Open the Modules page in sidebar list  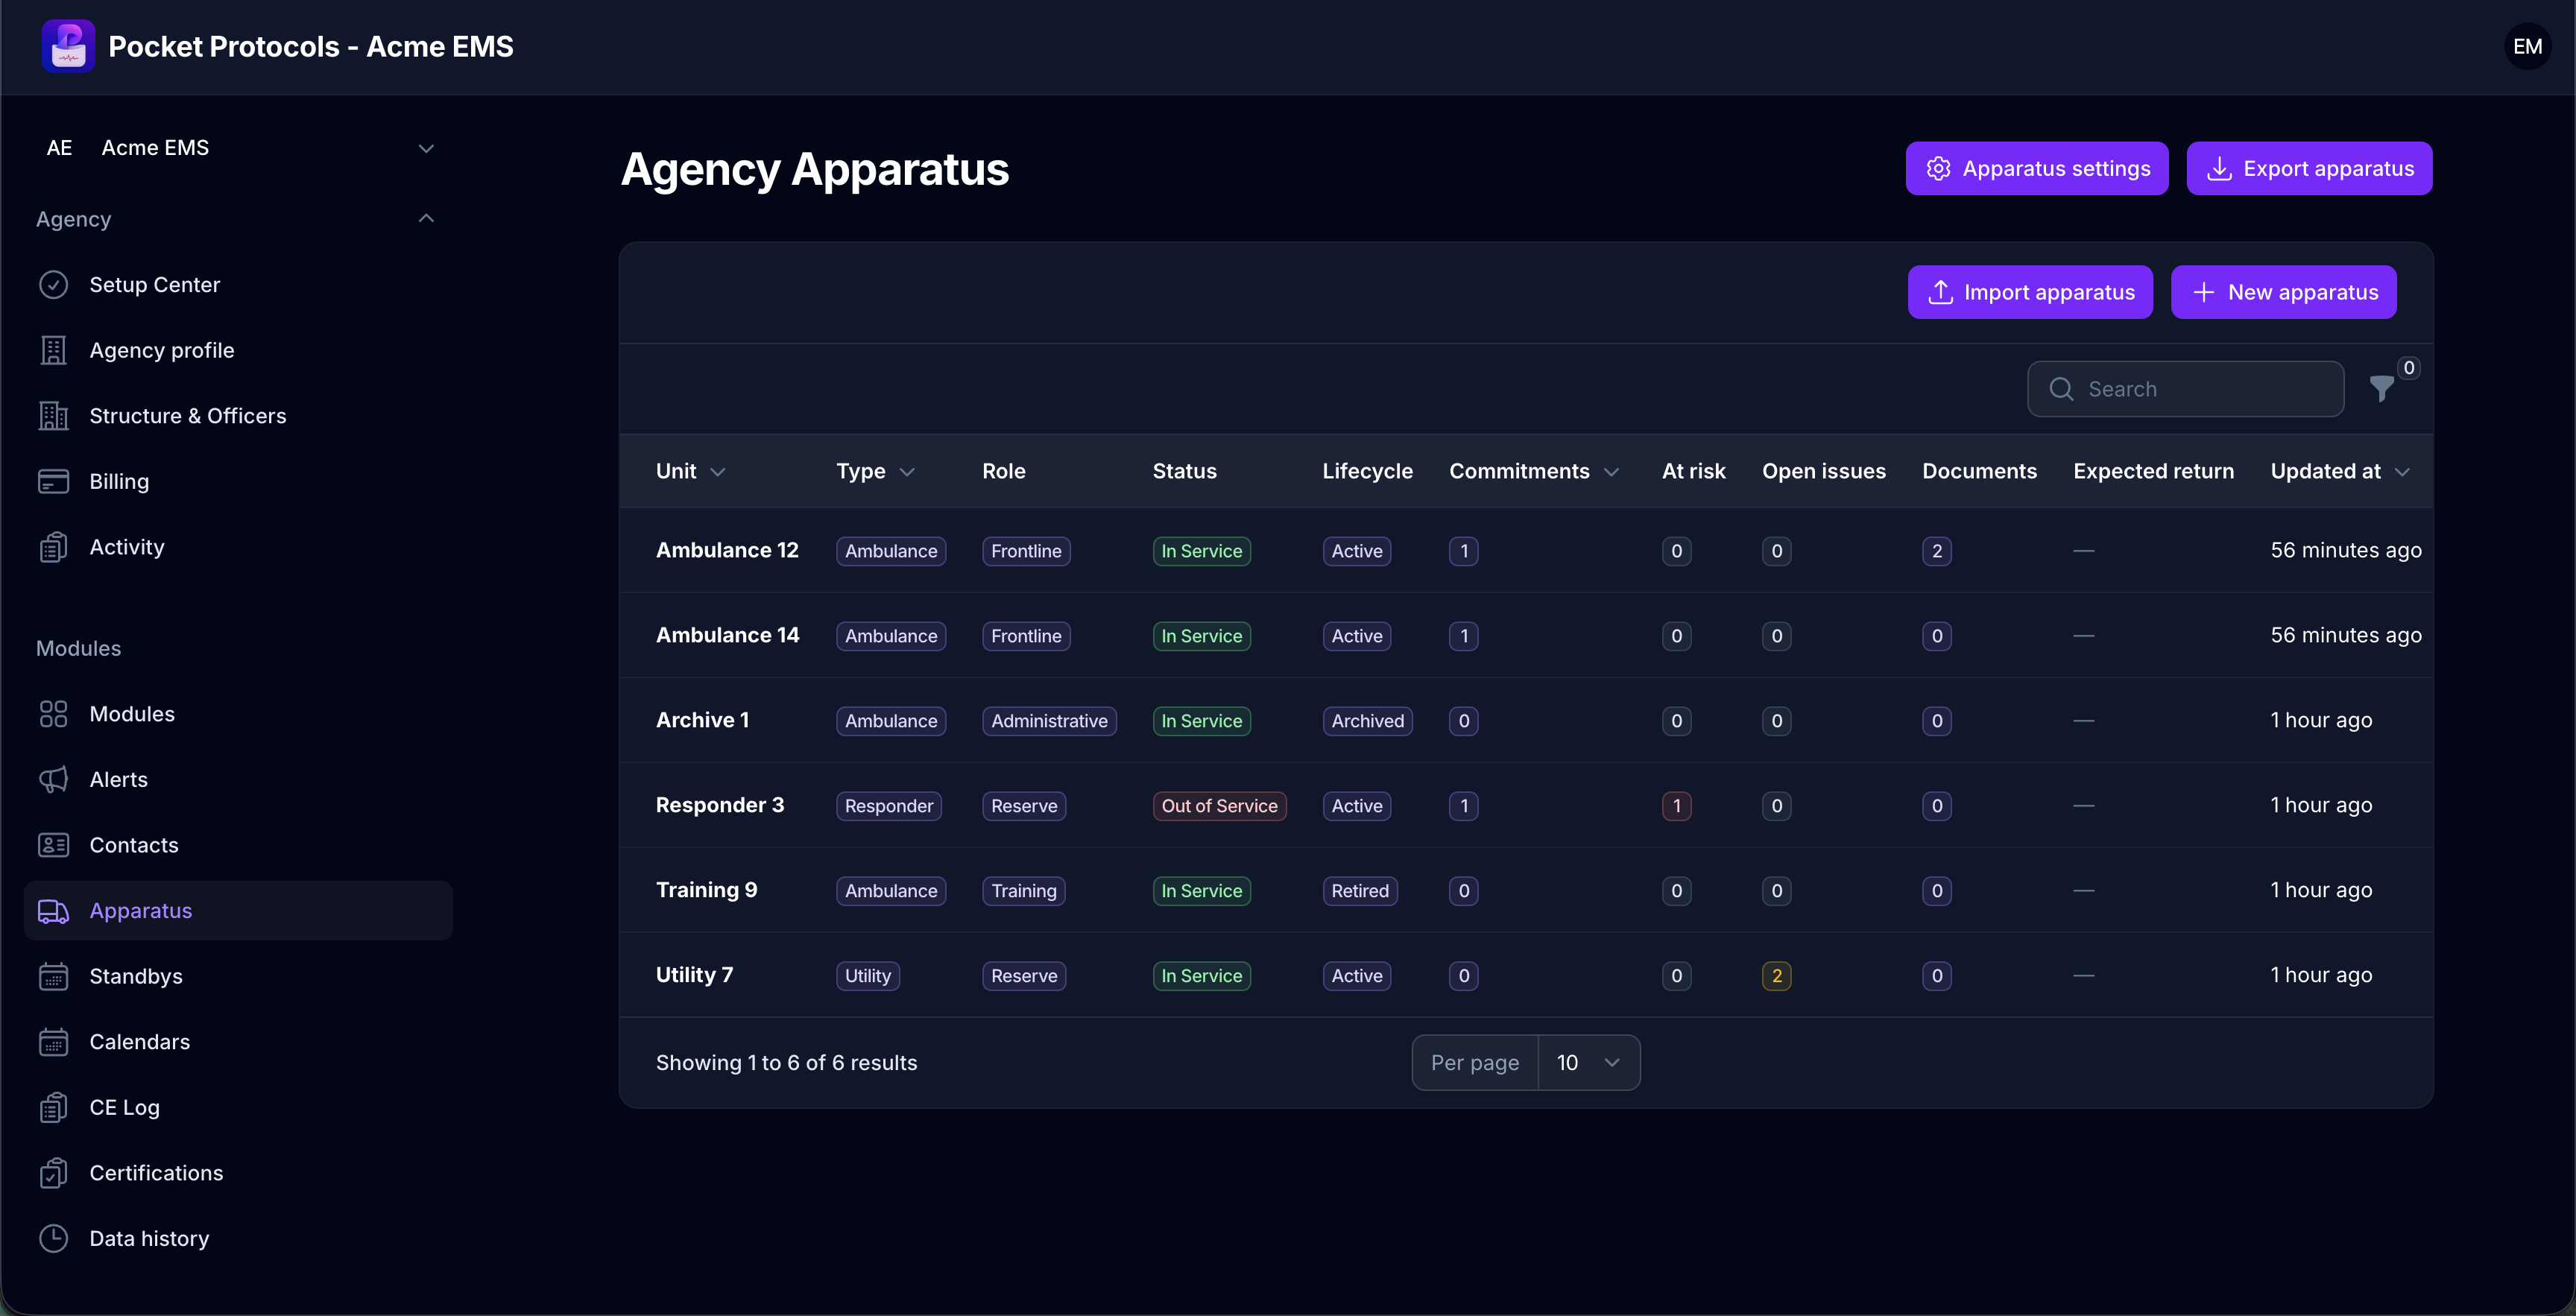click(x=239, y=714)
